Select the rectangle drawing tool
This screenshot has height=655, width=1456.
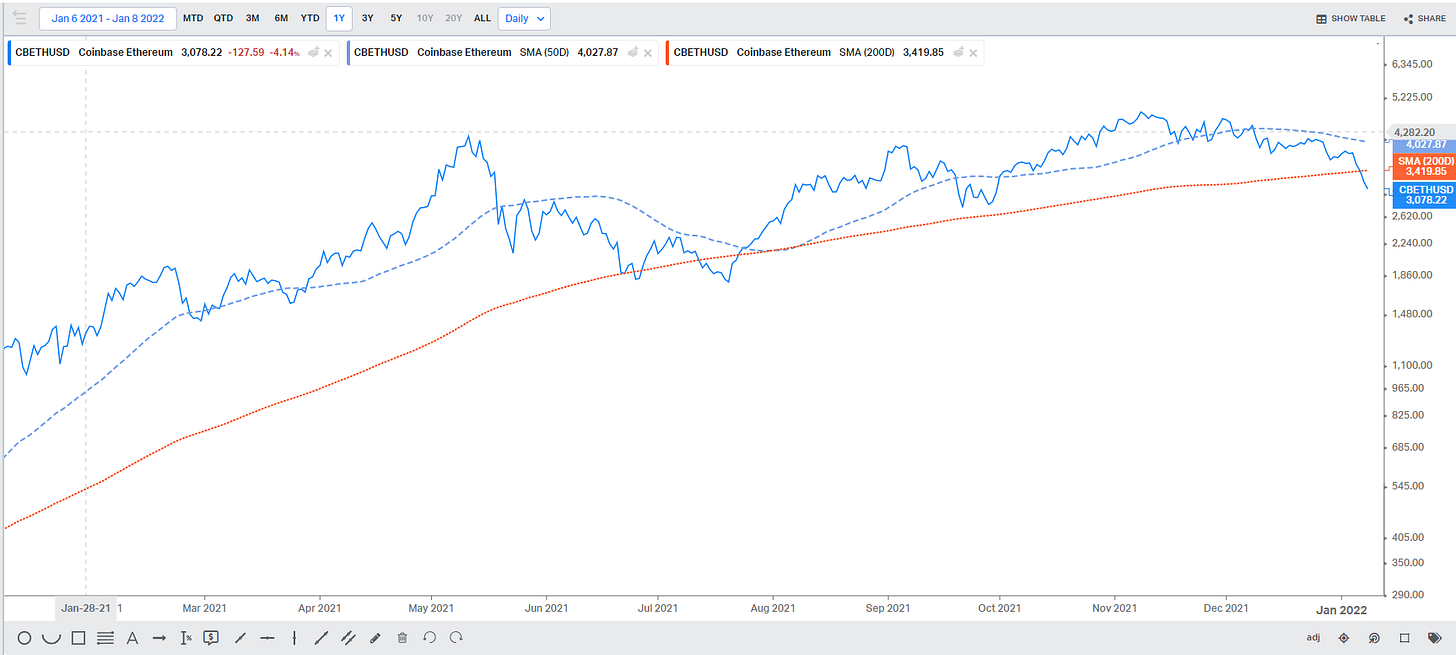78,637
